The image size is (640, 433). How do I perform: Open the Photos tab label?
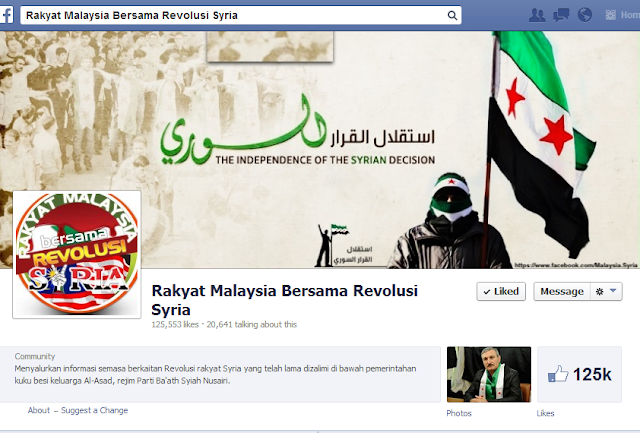459,413
